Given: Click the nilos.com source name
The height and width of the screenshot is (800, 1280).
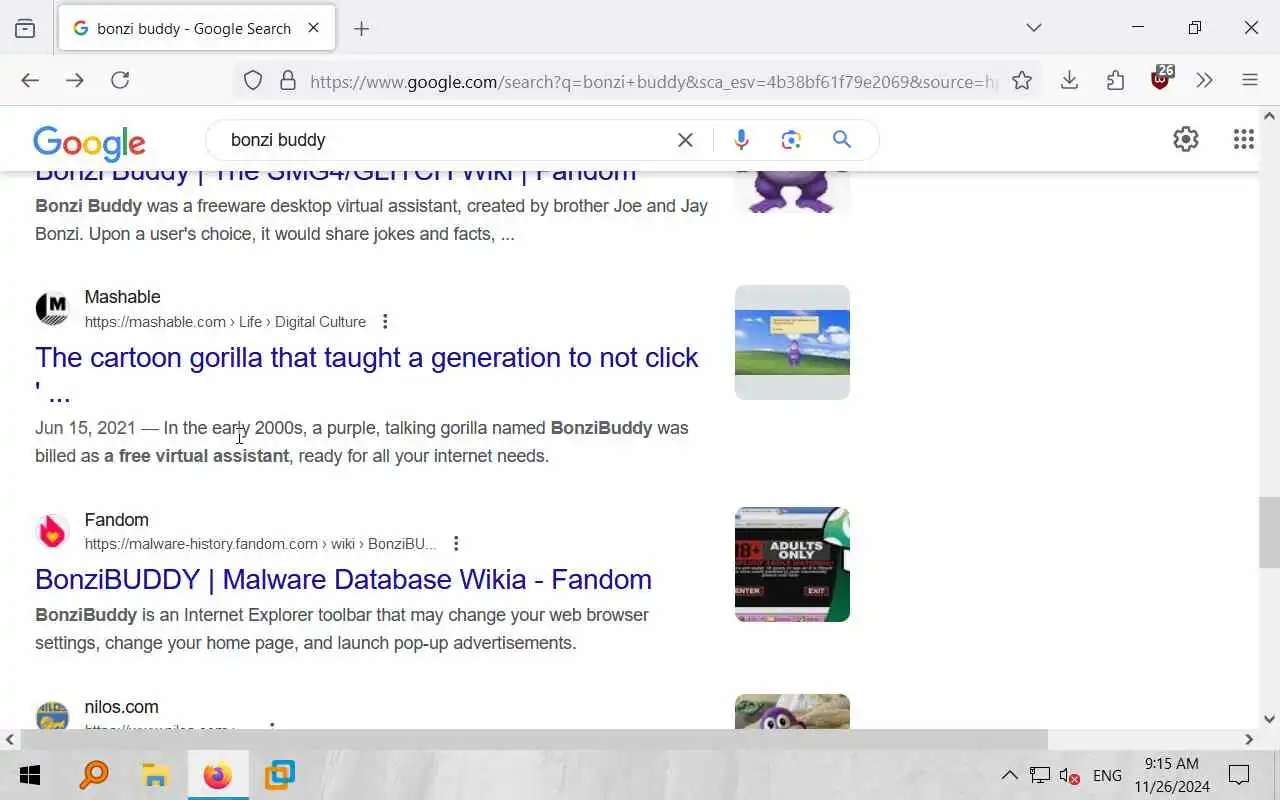Looking at the screenshot, I should point(122,707).
